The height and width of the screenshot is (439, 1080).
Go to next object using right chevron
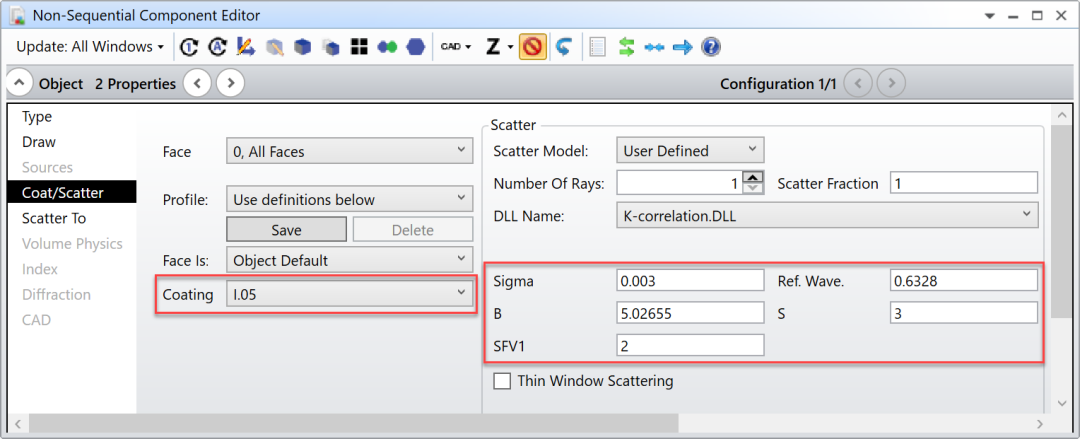pyautogui.click(x=230, y=84)
